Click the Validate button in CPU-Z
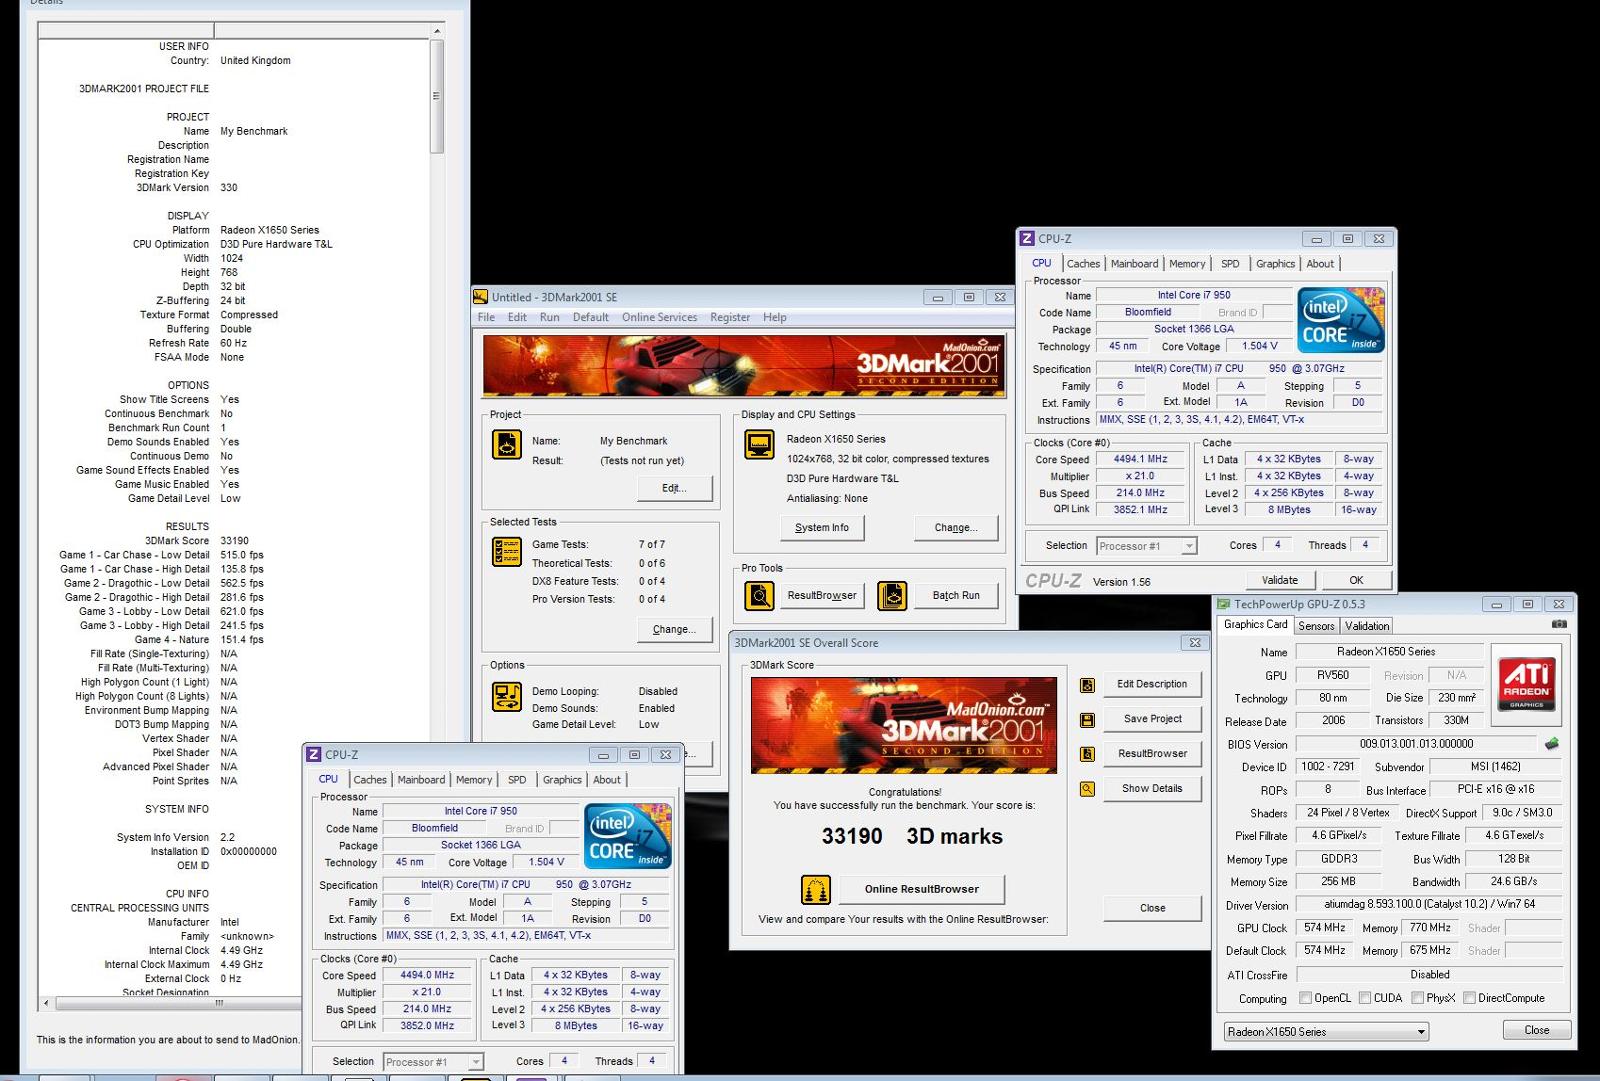 point(1280,580)
